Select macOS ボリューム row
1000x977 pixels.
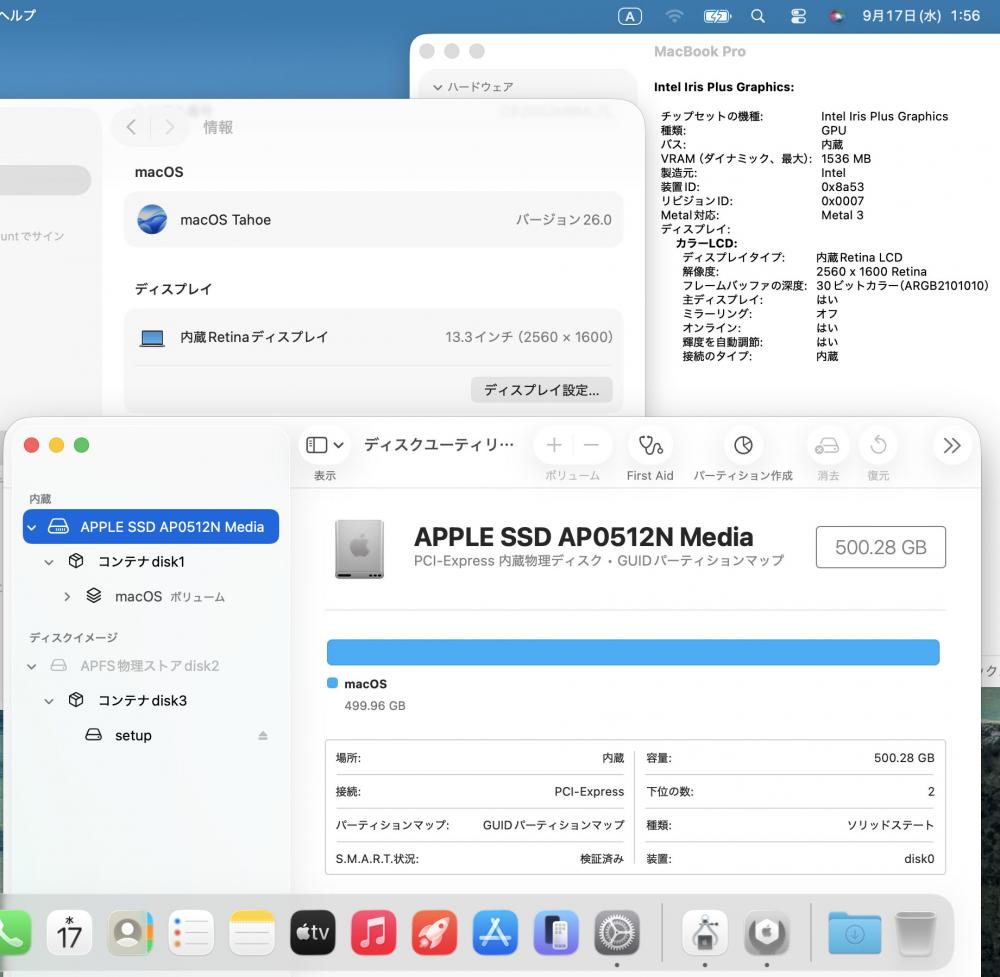[x=151, y=596]
